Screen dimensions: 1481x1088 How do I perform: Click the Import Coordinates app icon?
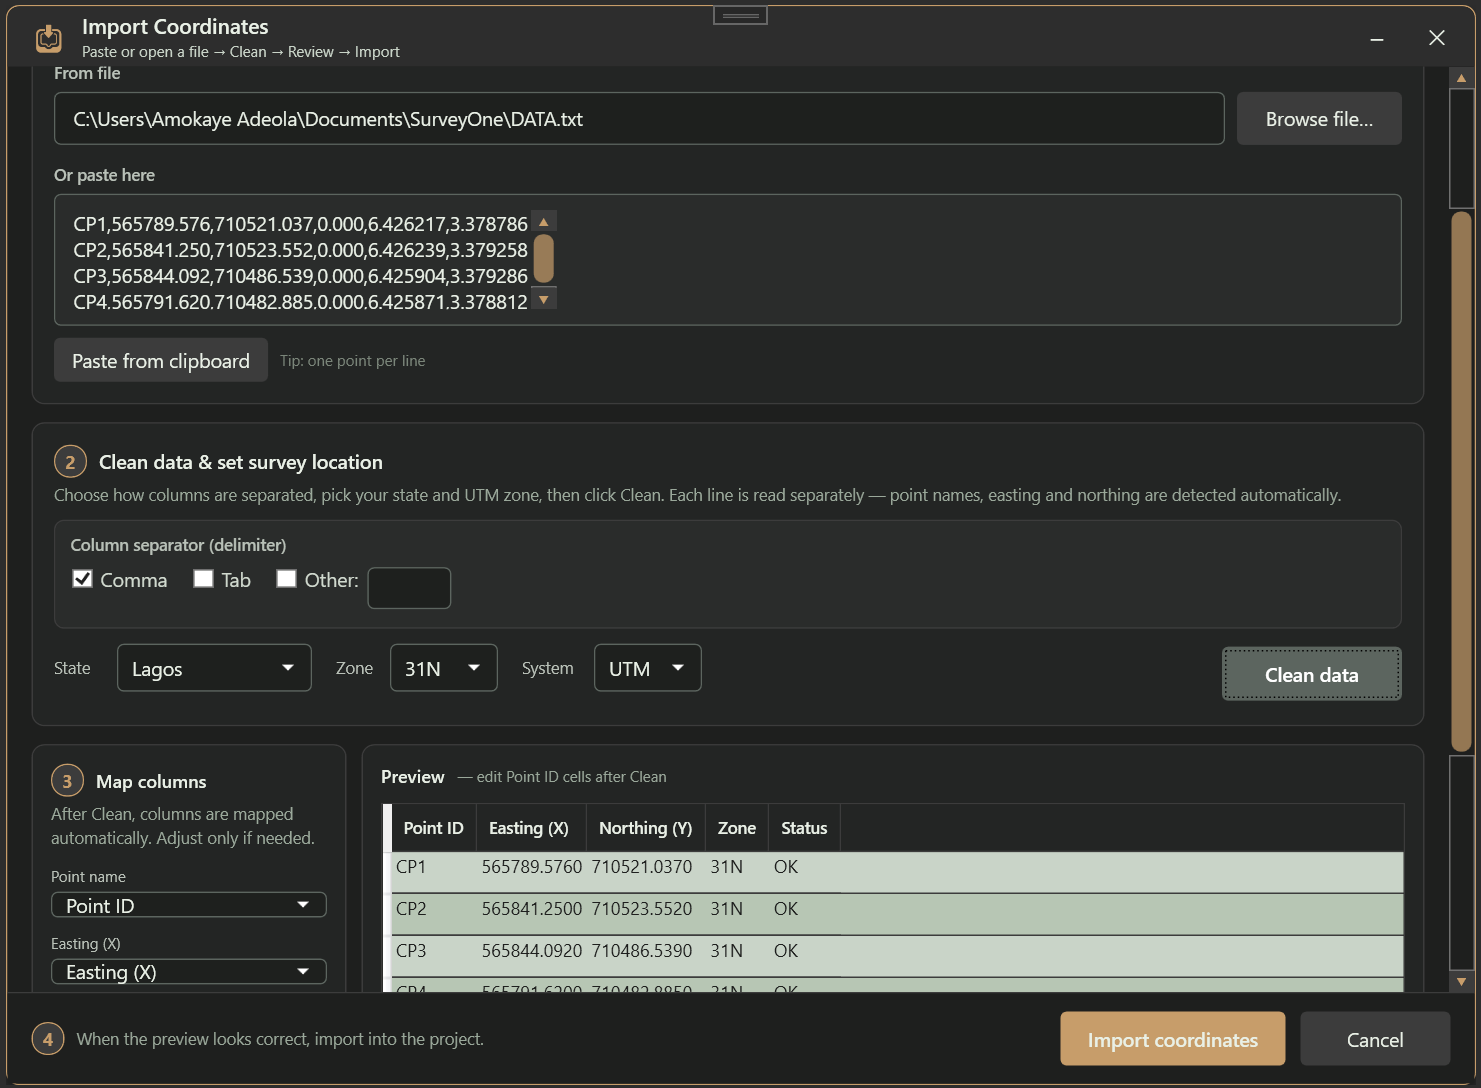pos(48,38)
